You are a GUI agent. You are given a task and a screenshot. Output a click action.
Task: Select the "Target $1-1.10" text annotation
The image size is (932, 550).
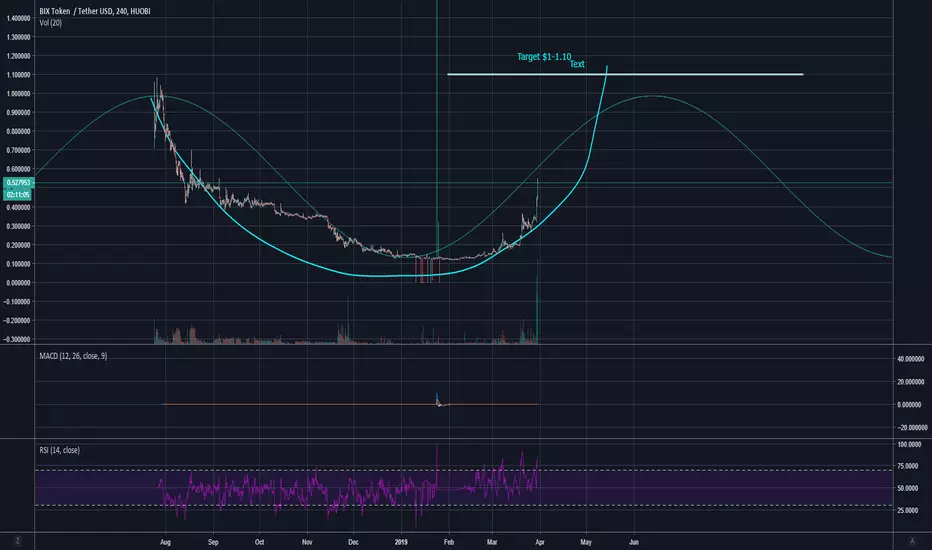[x=544, y=56]
